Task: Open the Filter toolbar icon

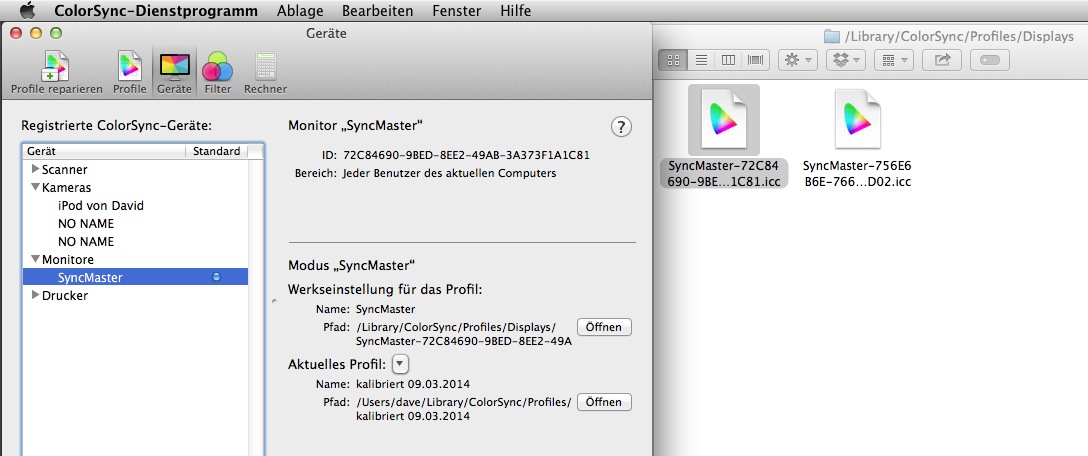Action: pyautogui.click(x=218, y=73)
